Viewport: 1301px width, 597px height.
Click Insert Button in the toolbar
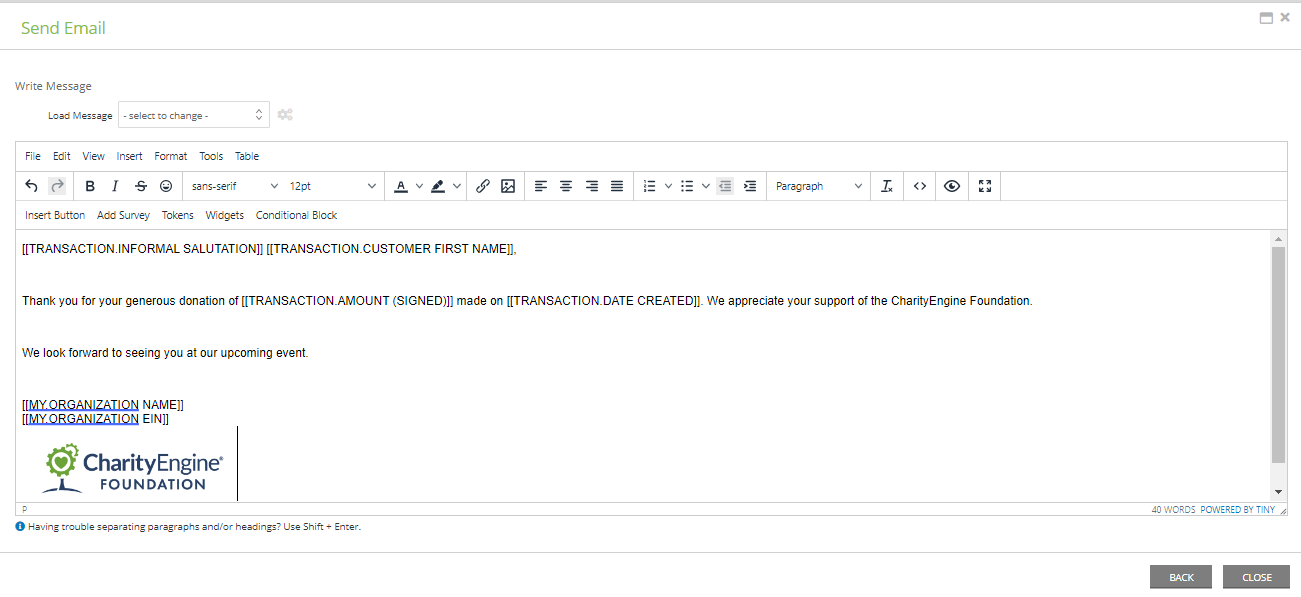(55, 215)
